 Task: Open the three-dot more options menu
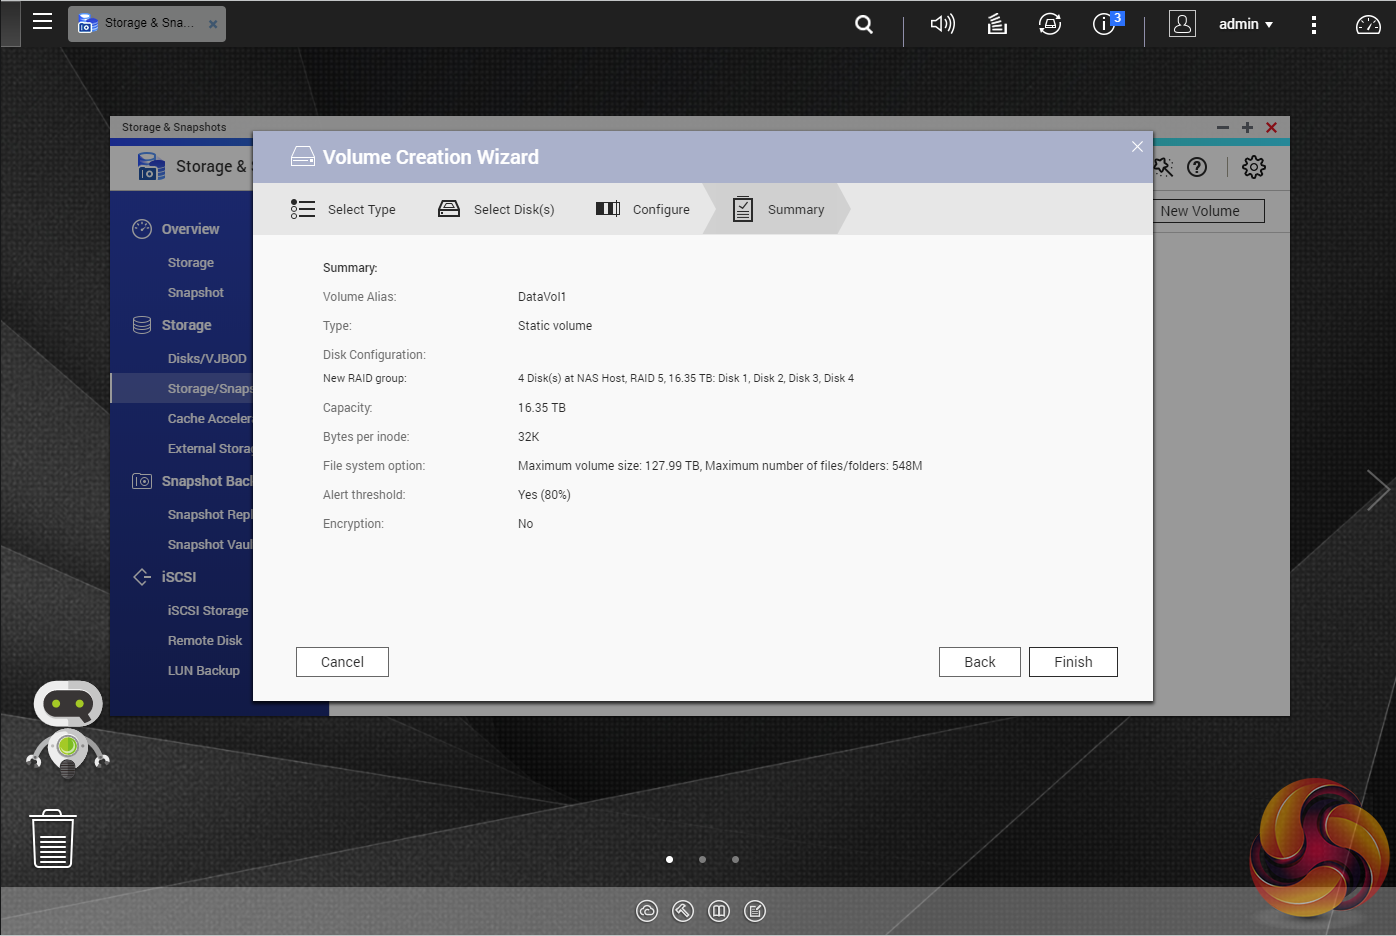pyautogui.click(x=1313, y=25)
